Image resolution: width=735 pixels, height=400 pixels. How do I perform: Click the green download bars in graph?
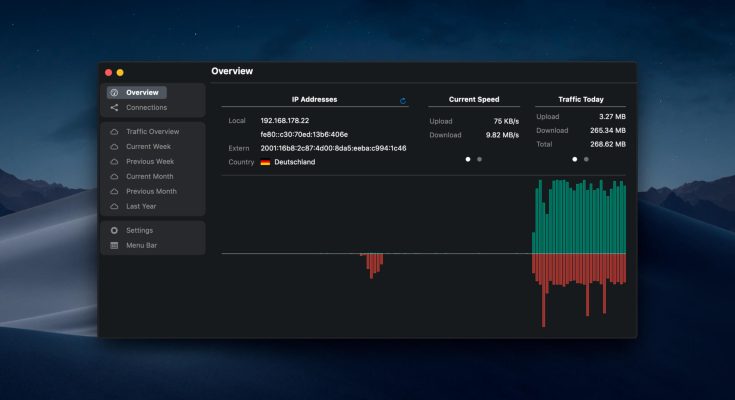pyautogui.click(x=580, y=220)
